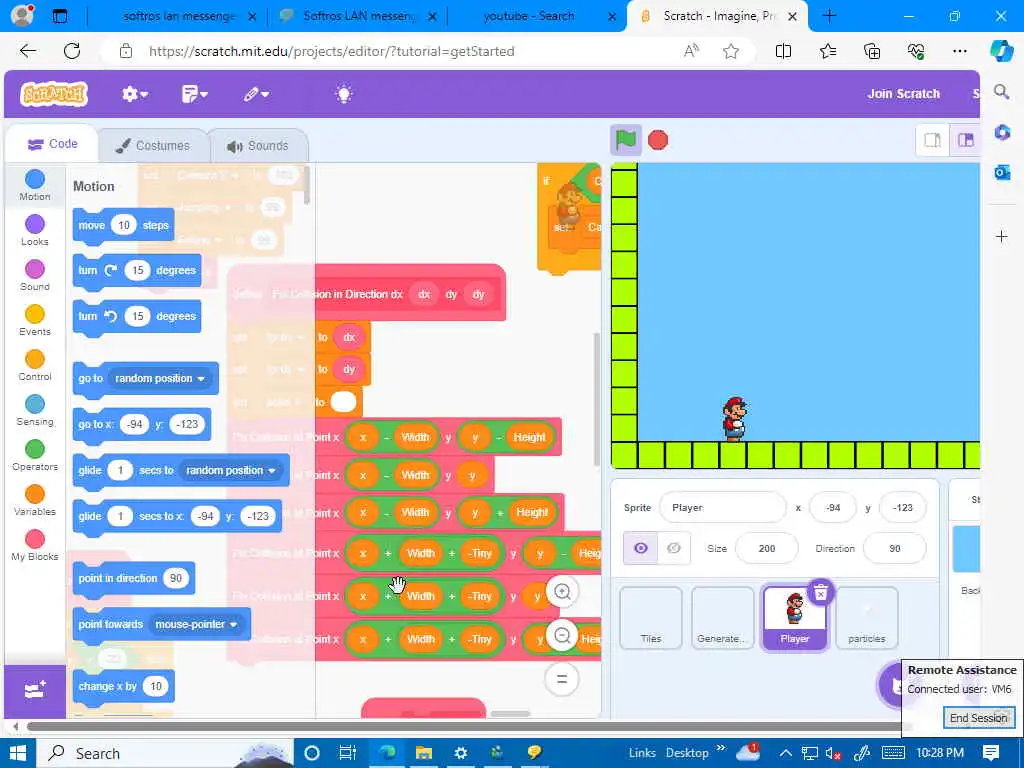
Task: Click the 'turn counterclockwise 15 degrees' block
Action: [137, 317]
